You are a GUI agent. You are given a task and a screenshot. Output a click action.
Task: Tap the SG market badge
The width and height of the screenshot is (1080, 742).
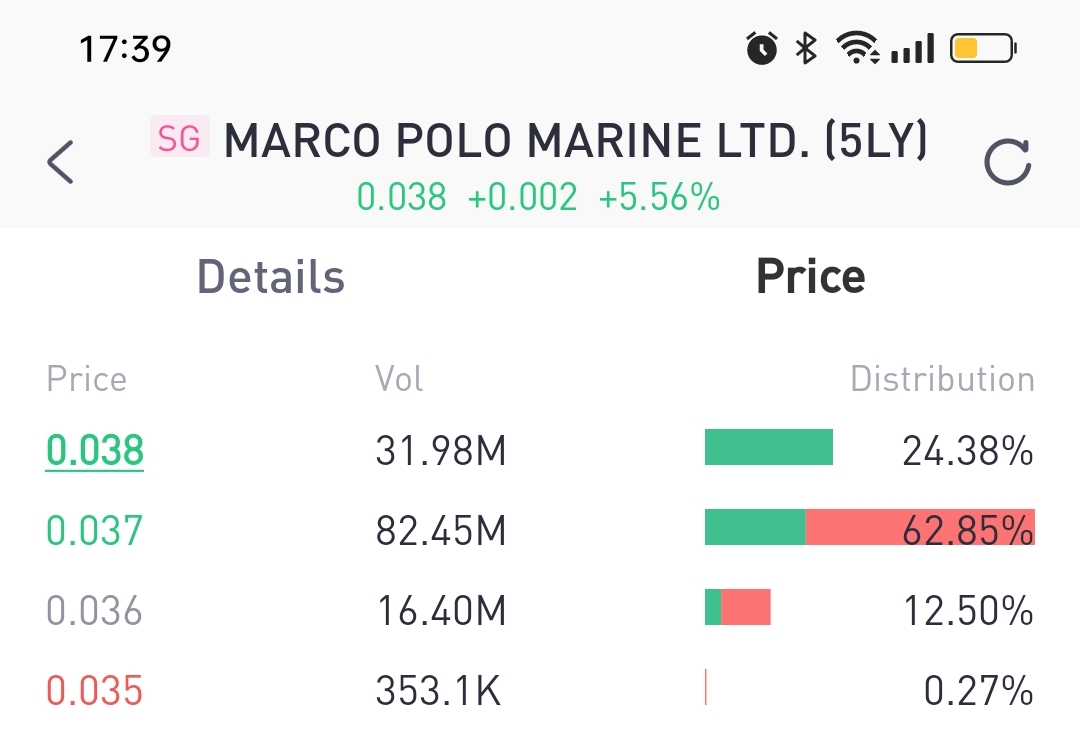pos(179,138)
